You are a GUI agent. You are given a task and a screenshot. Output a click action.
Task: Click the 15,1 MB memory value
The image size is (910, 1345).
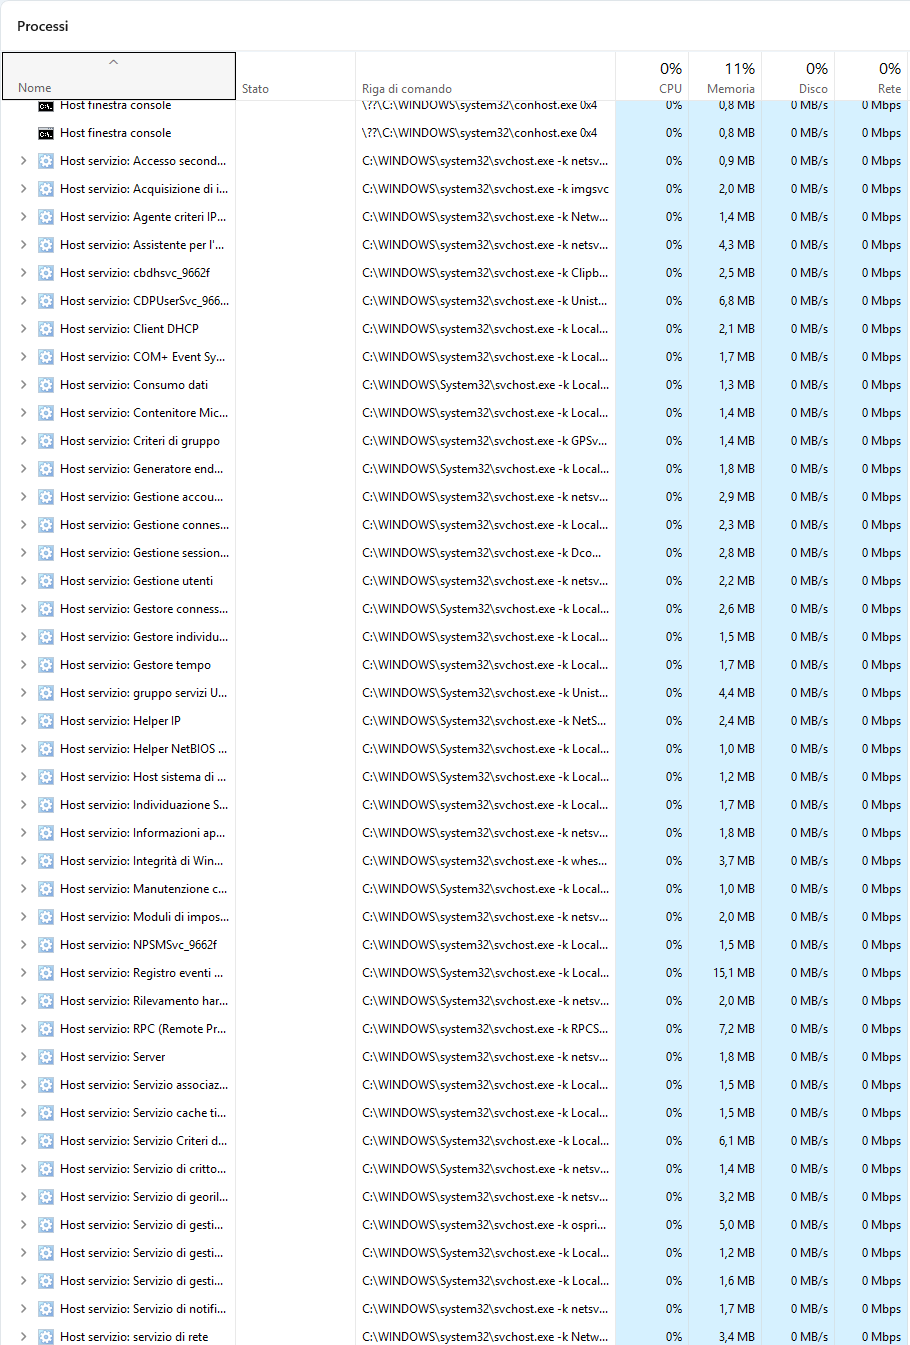pyautogui.click(x=734, y=972)
